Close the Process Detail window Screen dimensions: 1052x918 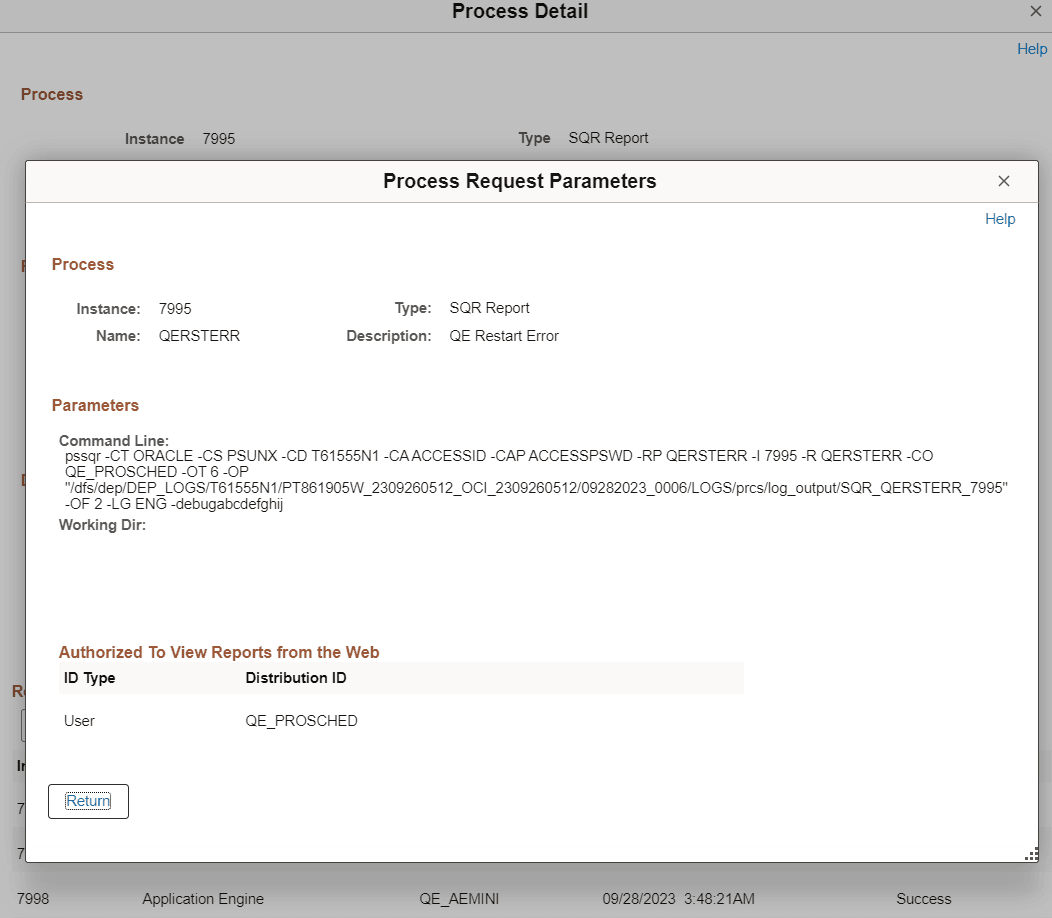click(1035, 11)
